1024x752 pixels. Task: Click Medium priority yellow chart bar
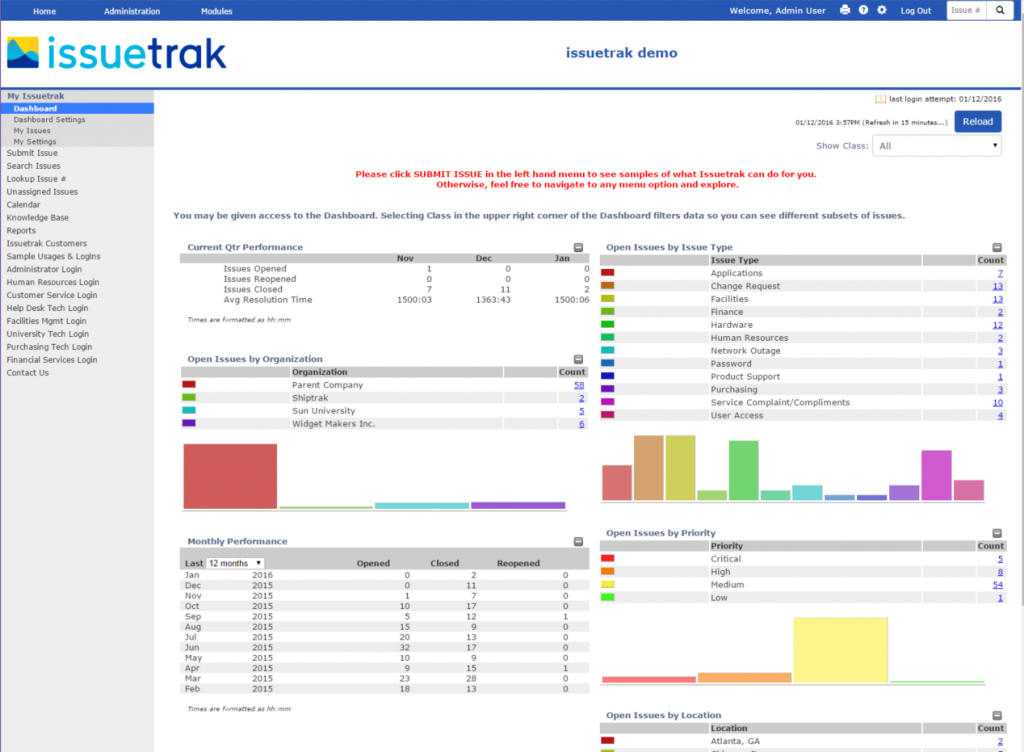click(840, 650)
